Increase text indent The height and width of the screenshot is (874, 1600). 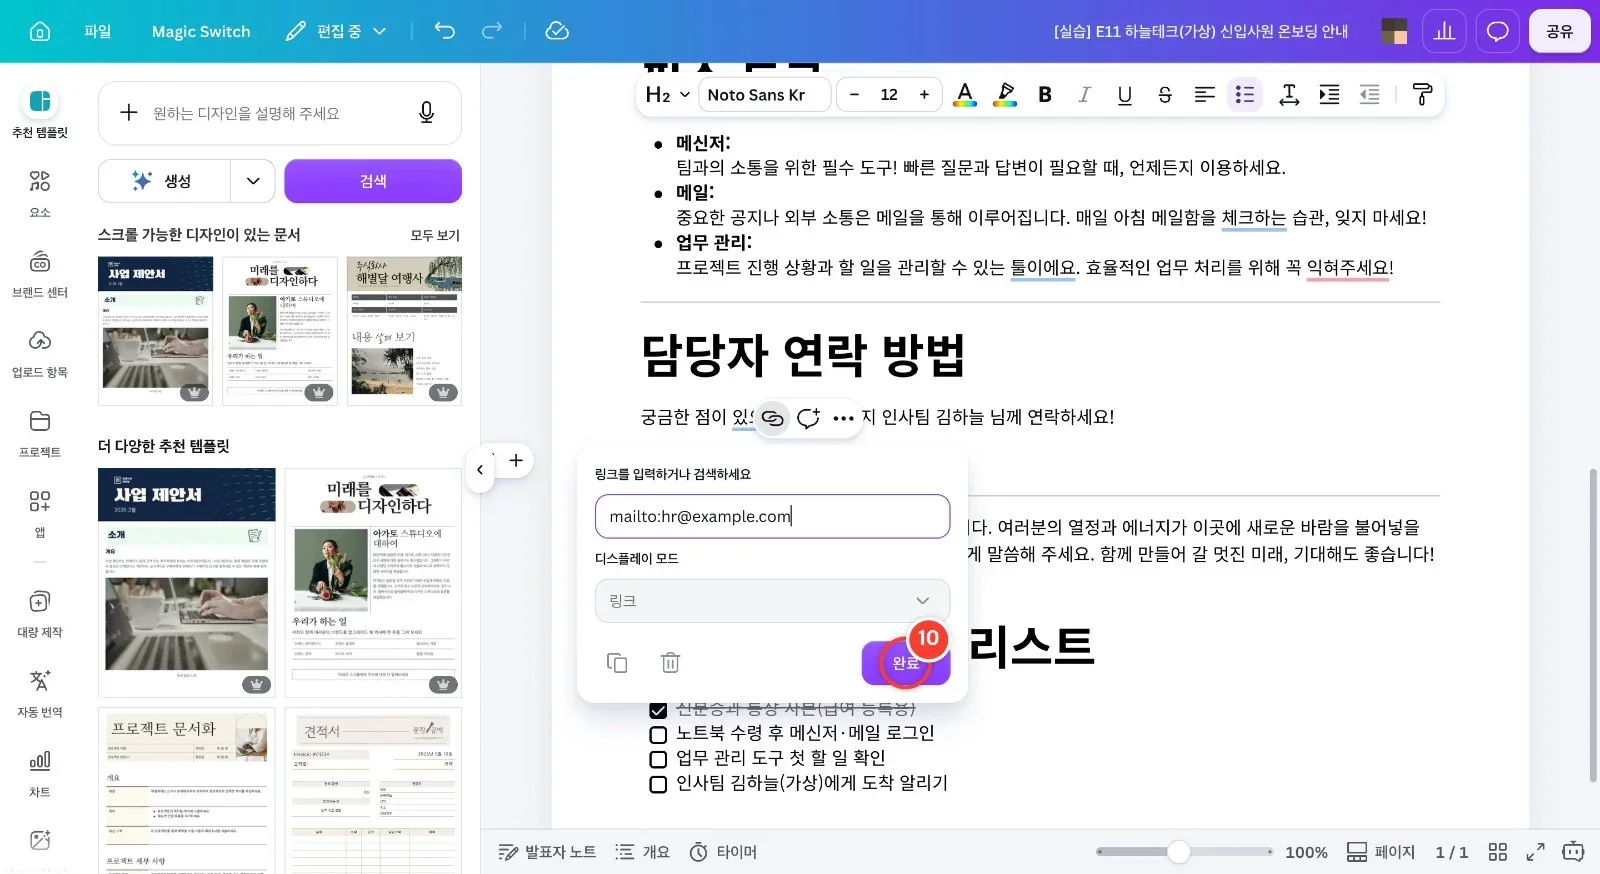1329,94
